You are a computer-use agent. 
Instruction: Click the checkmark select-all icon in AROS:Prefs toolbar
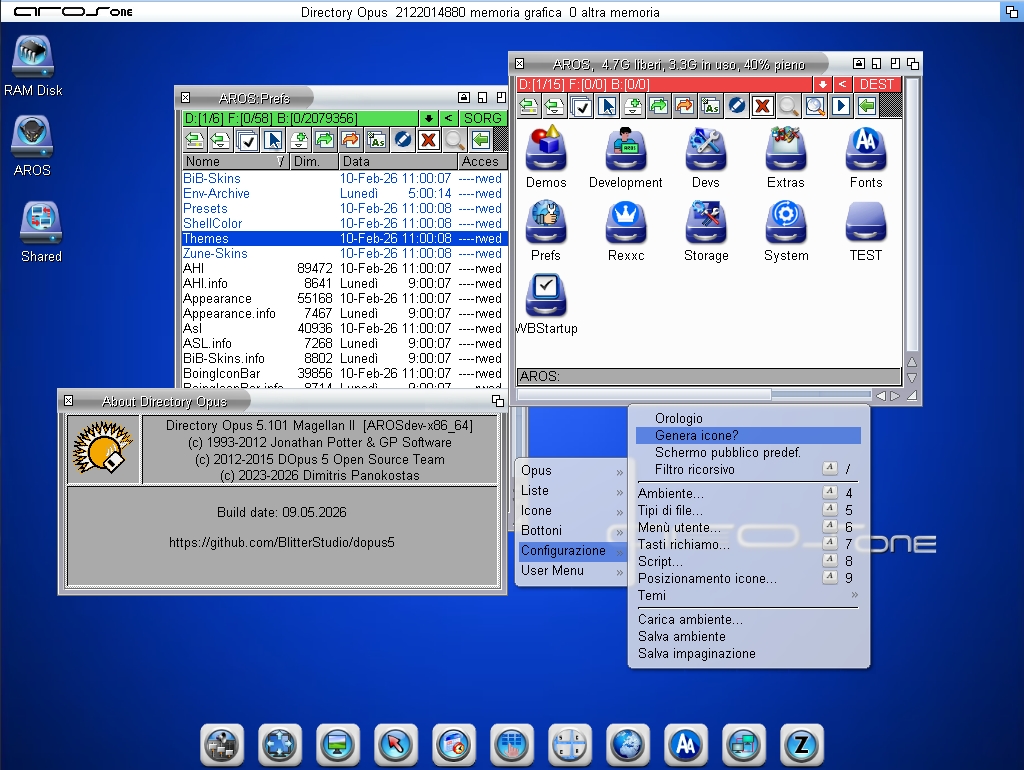(x=247, y=140)
